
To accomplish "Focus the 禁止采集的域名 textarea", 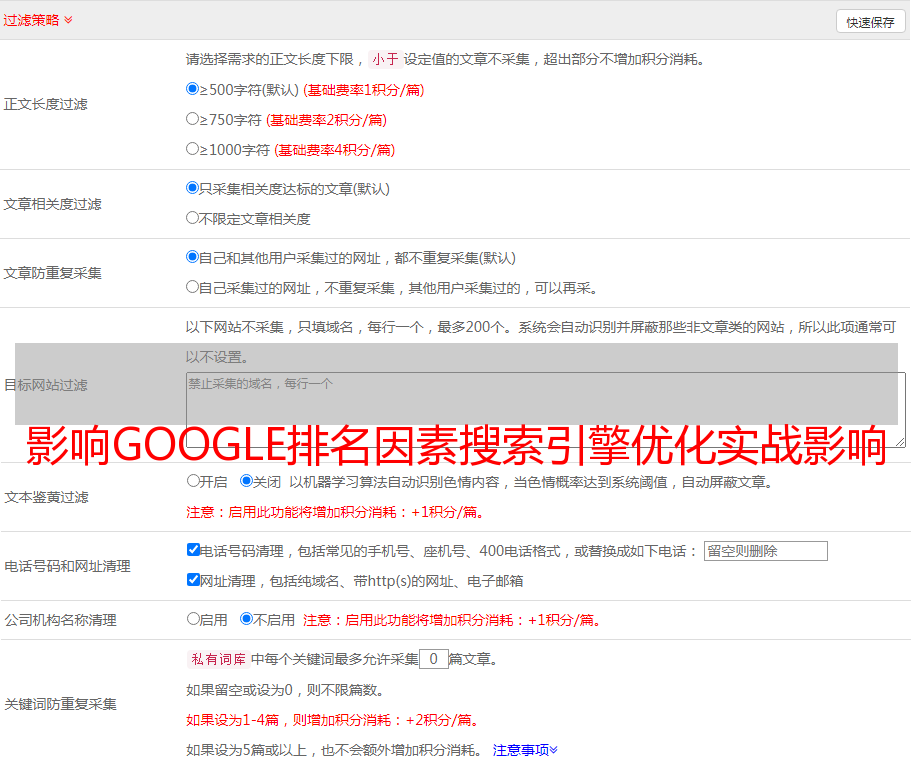I will click(546, 410).
